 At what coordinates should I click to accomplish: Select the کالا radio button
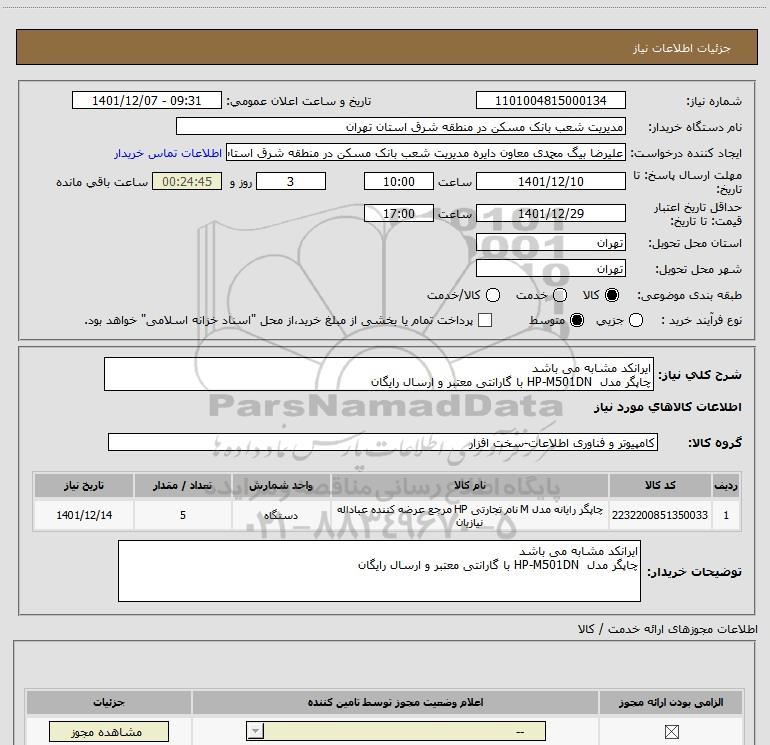(x=612, y=295)
